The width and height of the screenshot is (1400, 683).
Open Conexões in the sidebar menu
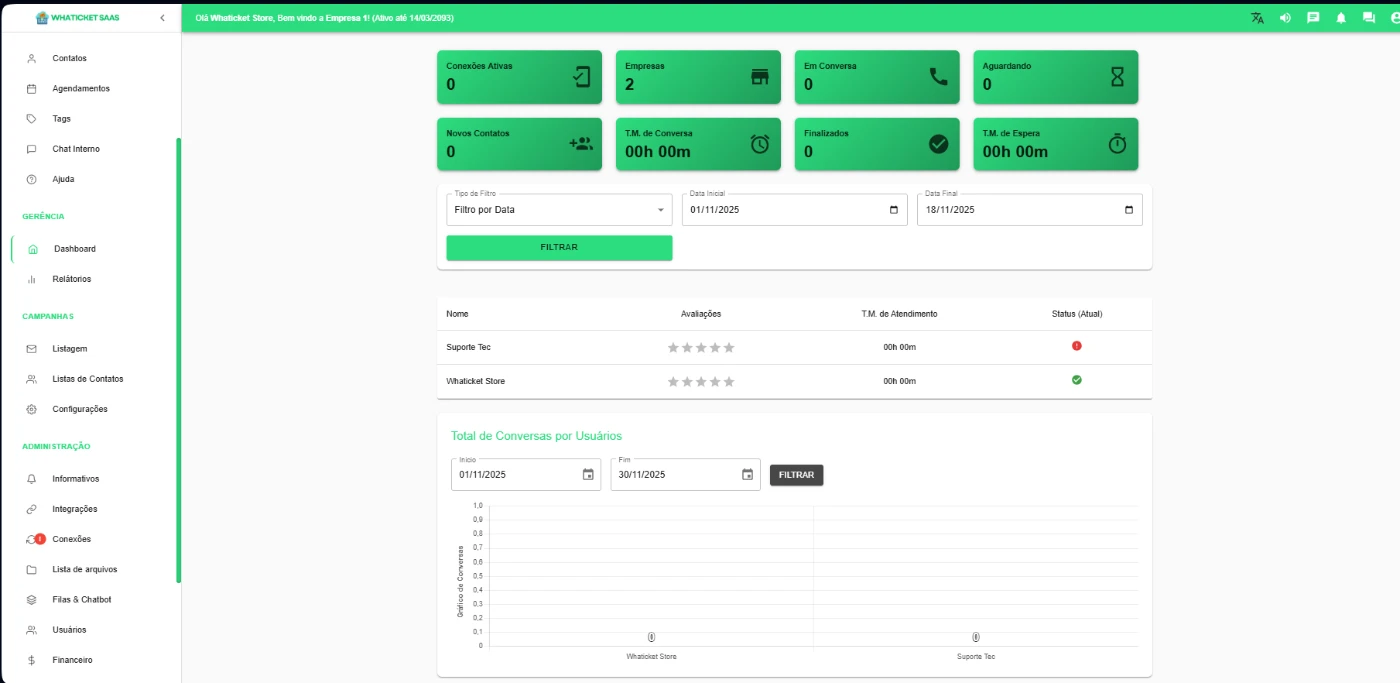71,539
